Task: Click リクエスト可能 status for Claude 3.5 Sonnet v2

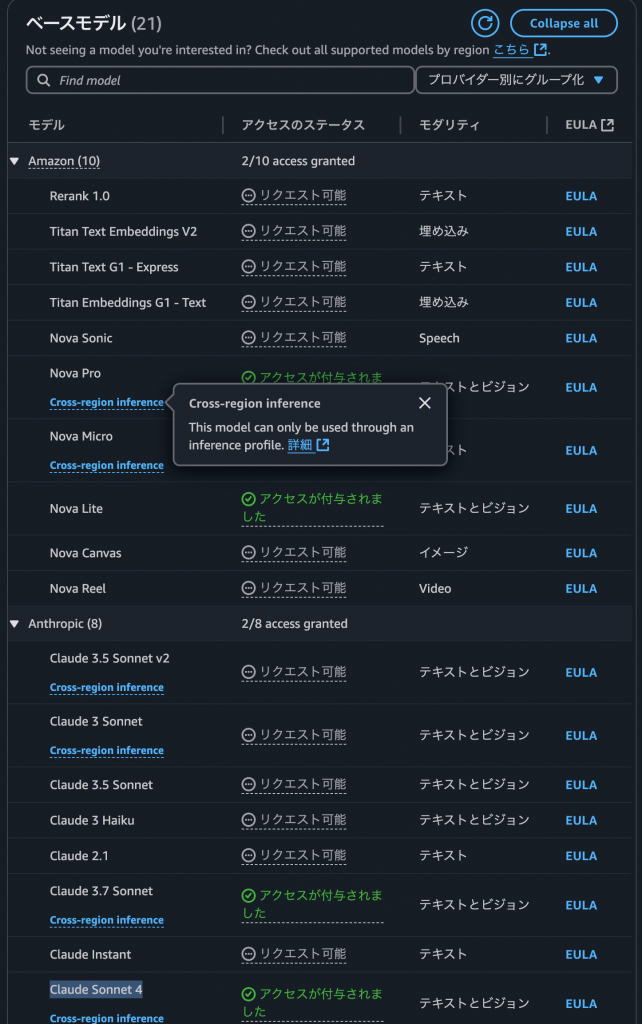Action: (294, 672)
